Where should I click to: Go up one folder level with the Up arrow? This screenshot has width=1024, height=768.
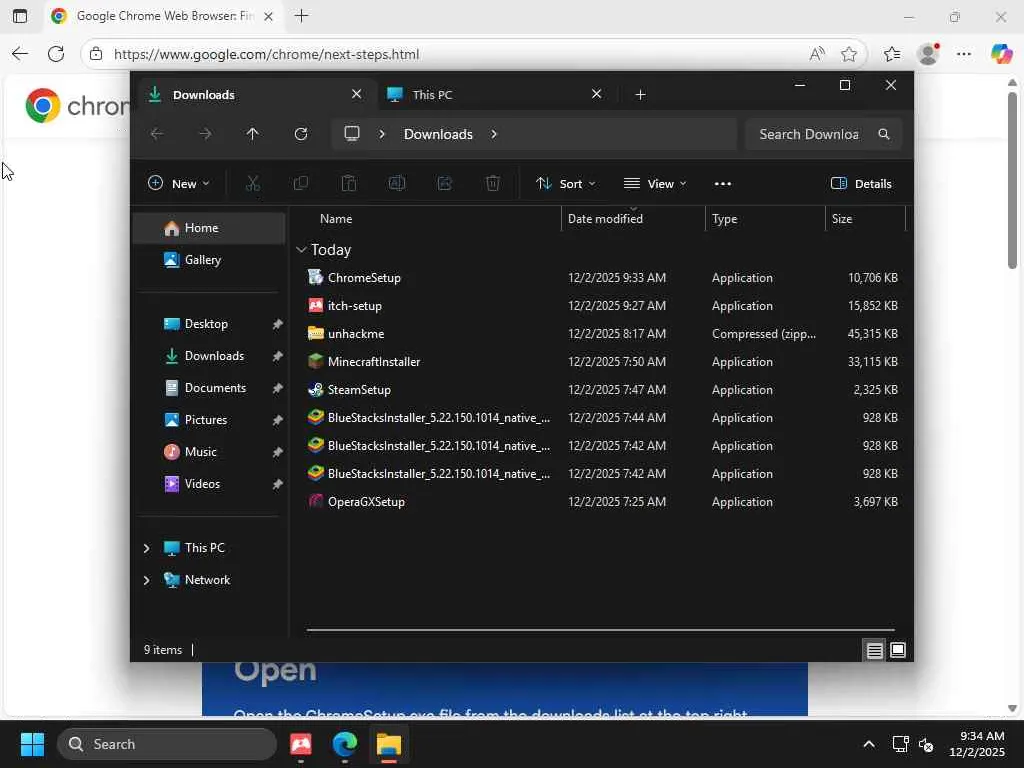pos(253,134)
